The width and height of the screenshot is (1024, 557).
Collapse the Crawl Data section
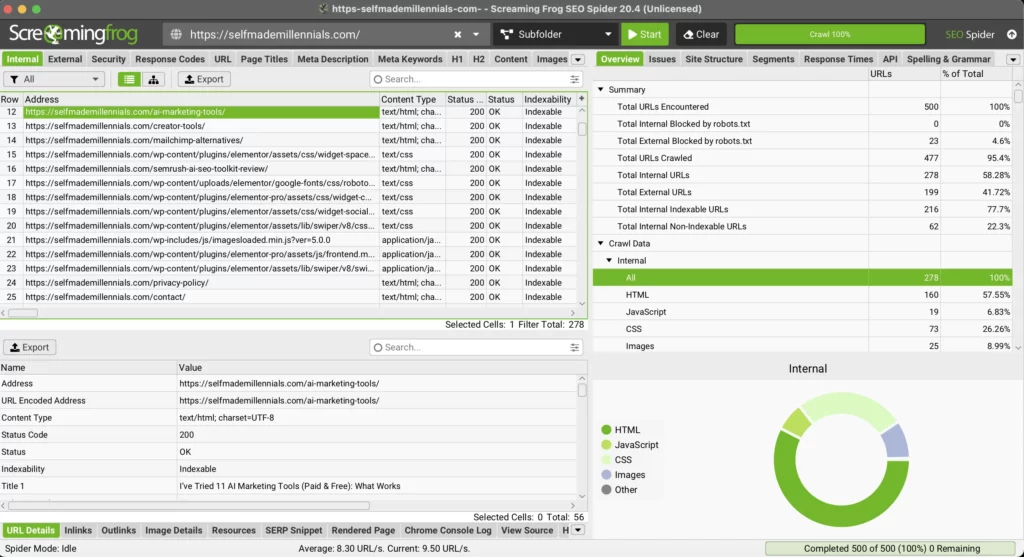point(601,244)
